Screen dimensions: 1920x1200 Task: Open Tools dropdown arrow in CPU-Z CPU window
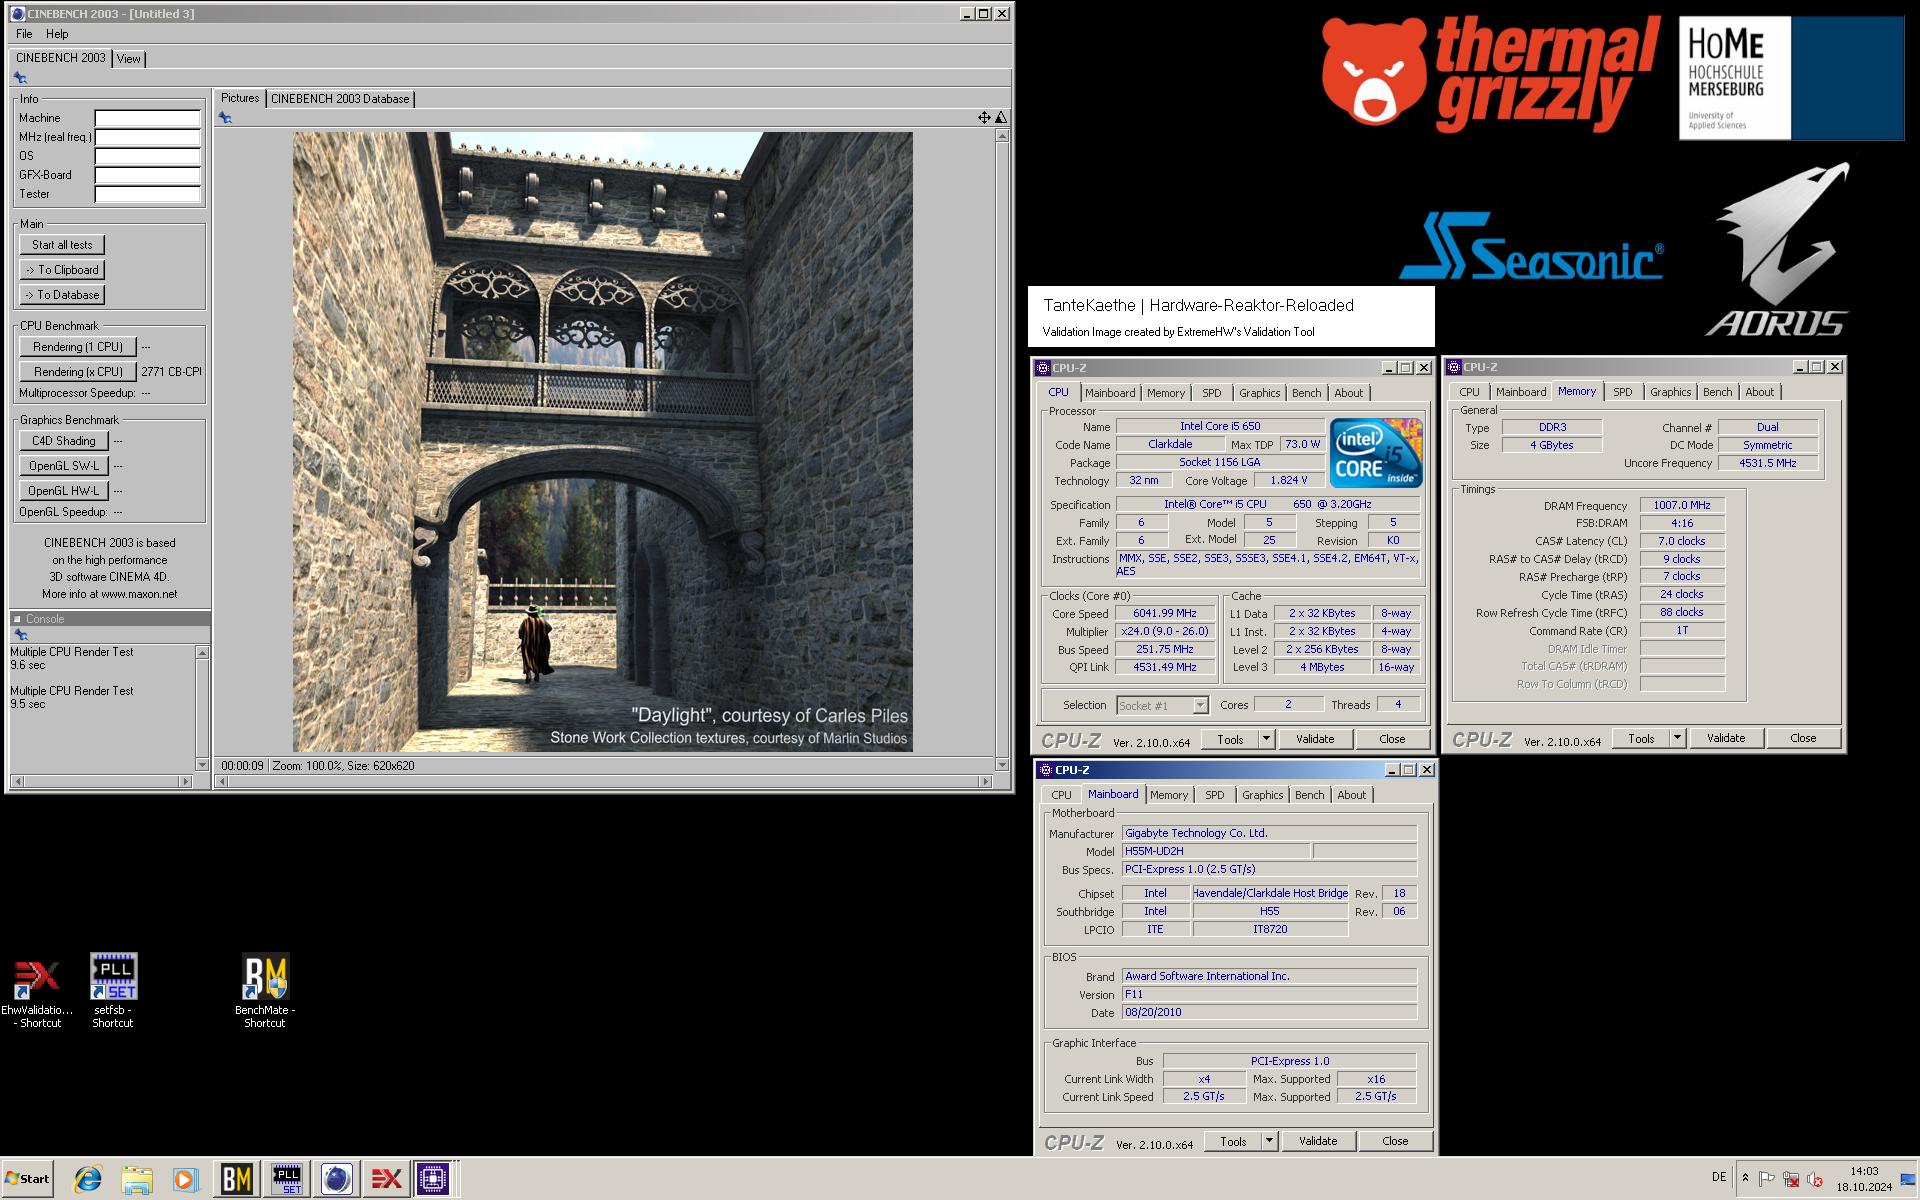(1266, 739)
